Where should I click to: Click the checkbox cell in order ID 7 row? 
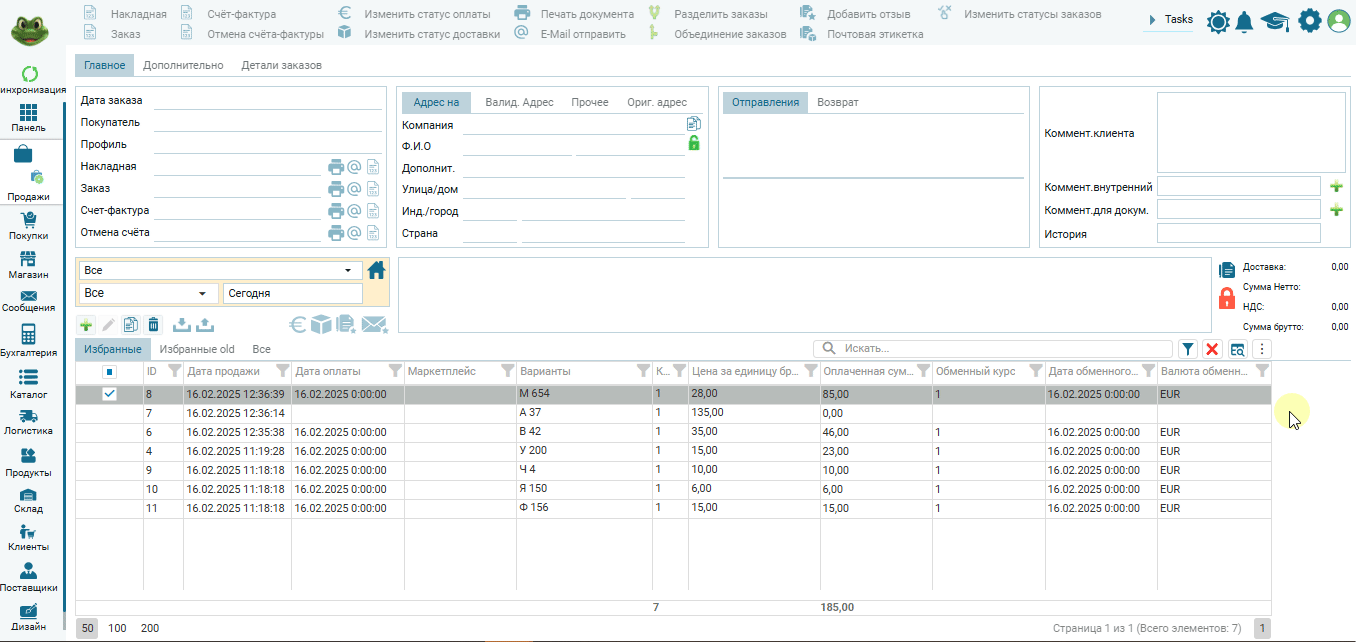110,413
